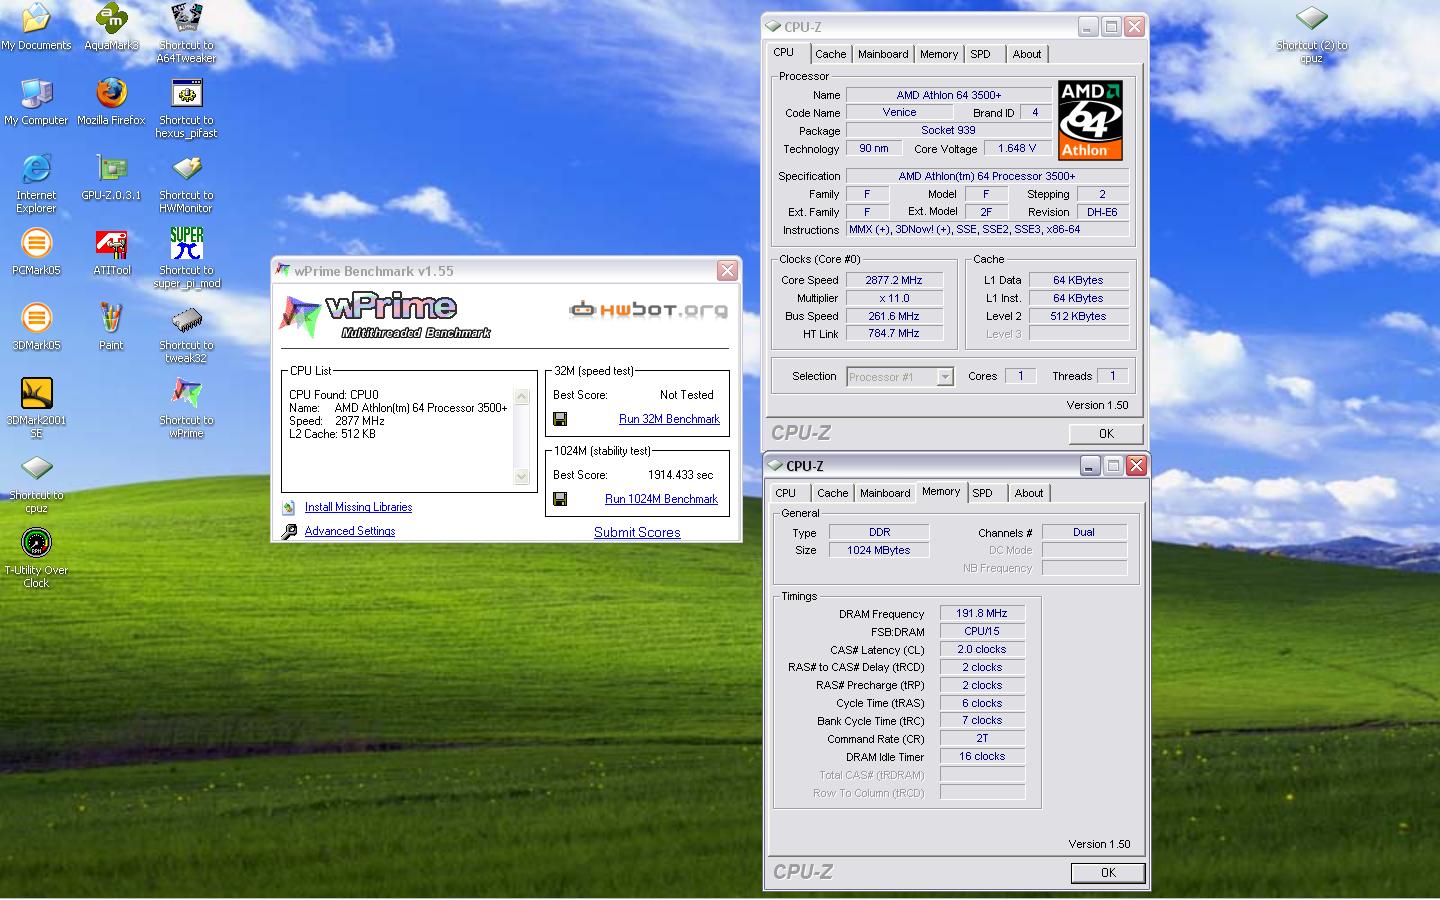Screen dimensions: 1440x900
Task: Click Bus Speed value 261.6 MHz
Action: 894,316
